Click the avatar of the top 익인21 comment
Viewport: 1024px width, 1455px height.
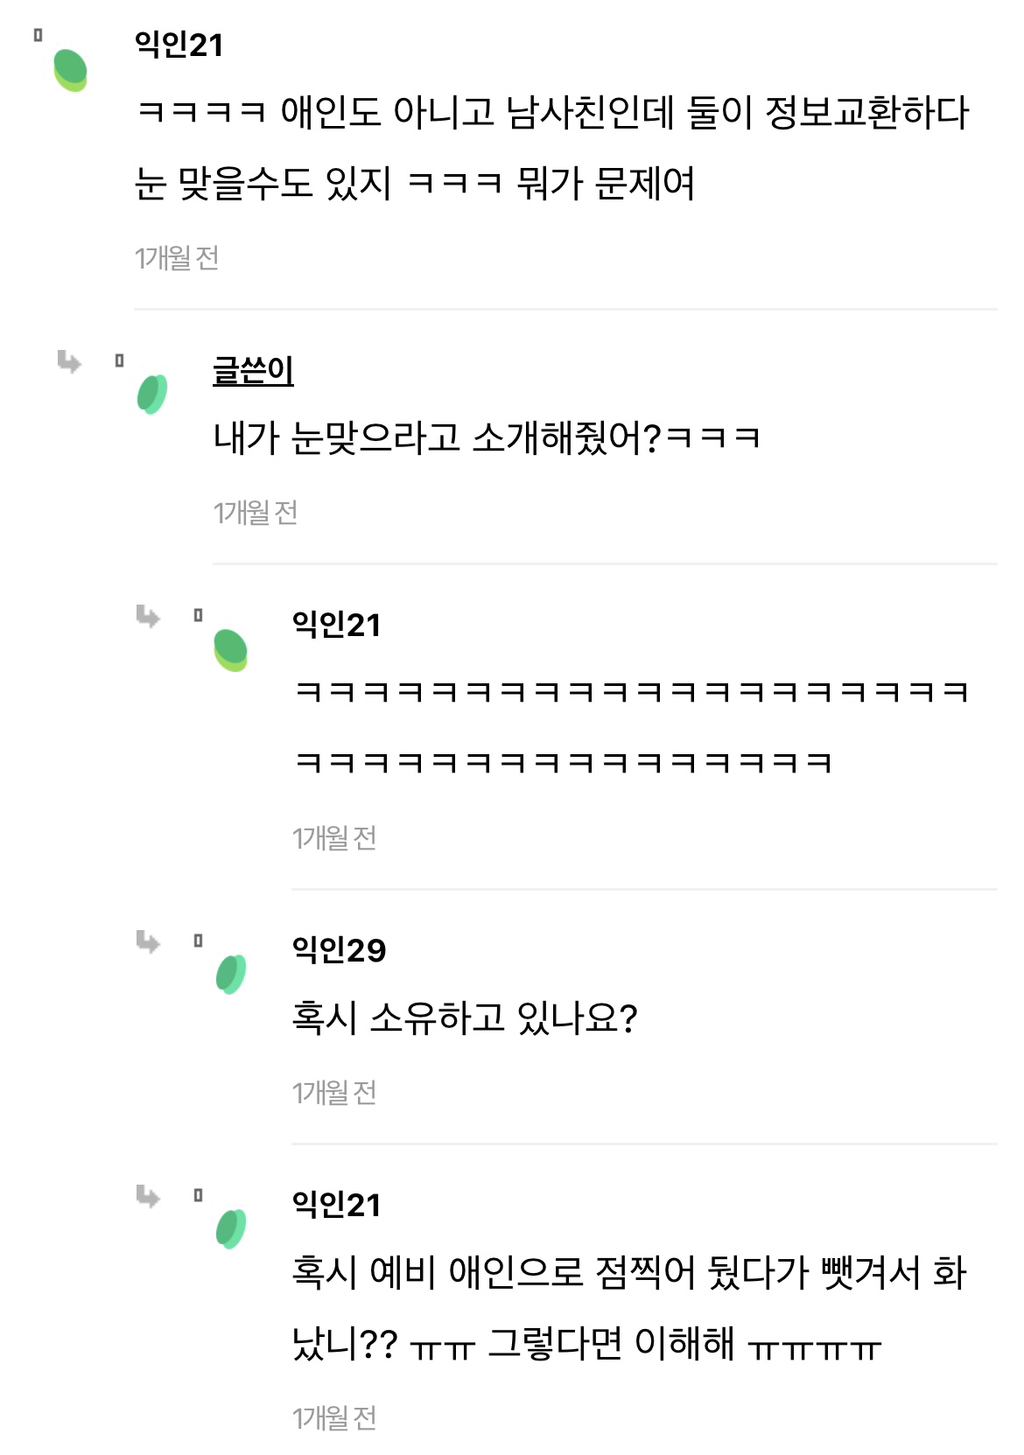[70, 70]
